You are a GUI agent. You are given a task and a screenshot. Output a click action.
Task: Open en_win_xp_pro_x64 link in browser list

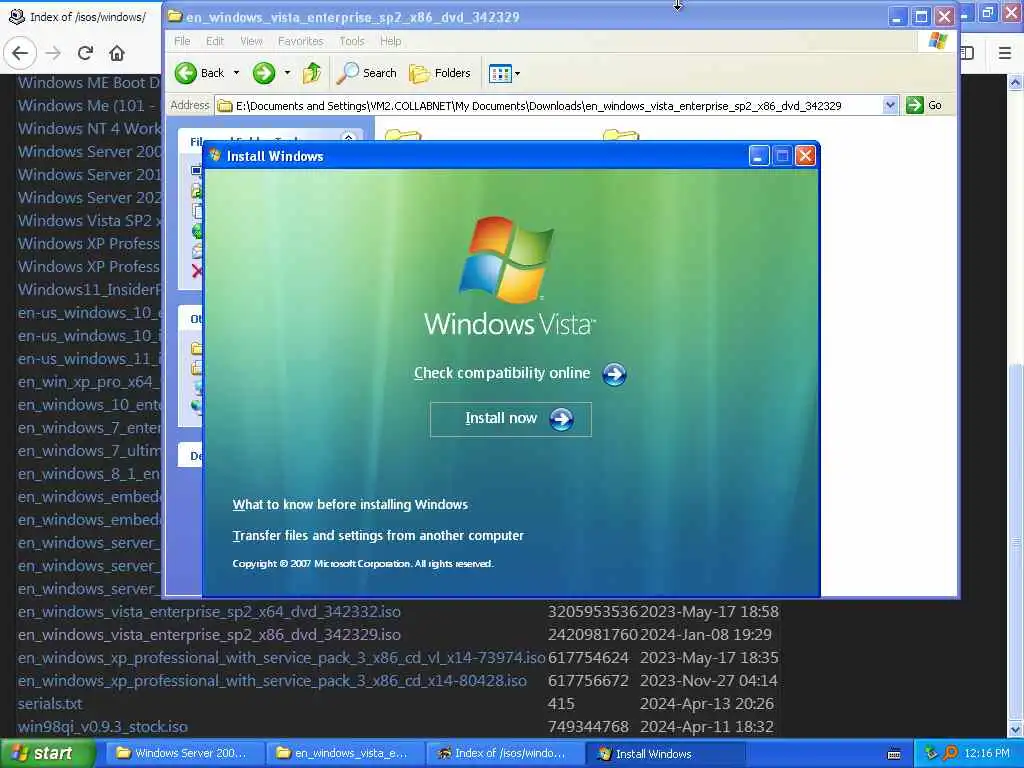tap(89, 382)
